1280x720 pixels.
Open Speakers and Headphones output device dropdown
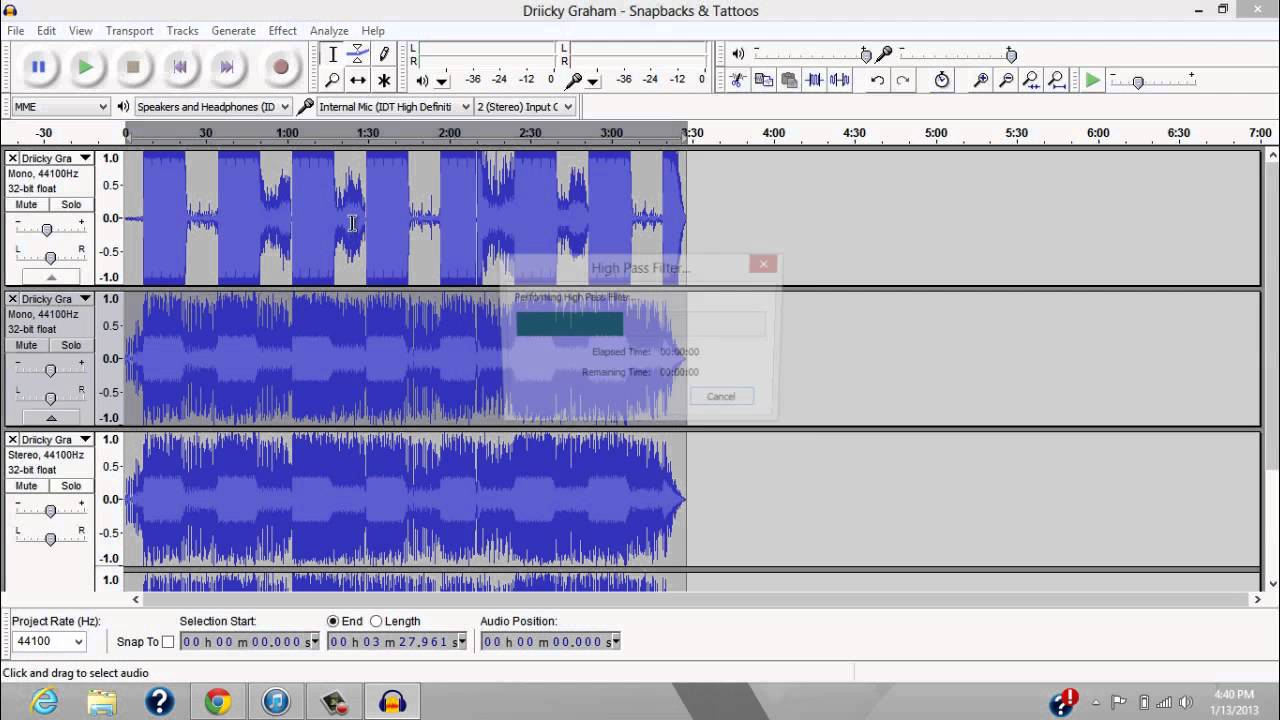click(x=213, y=106)
